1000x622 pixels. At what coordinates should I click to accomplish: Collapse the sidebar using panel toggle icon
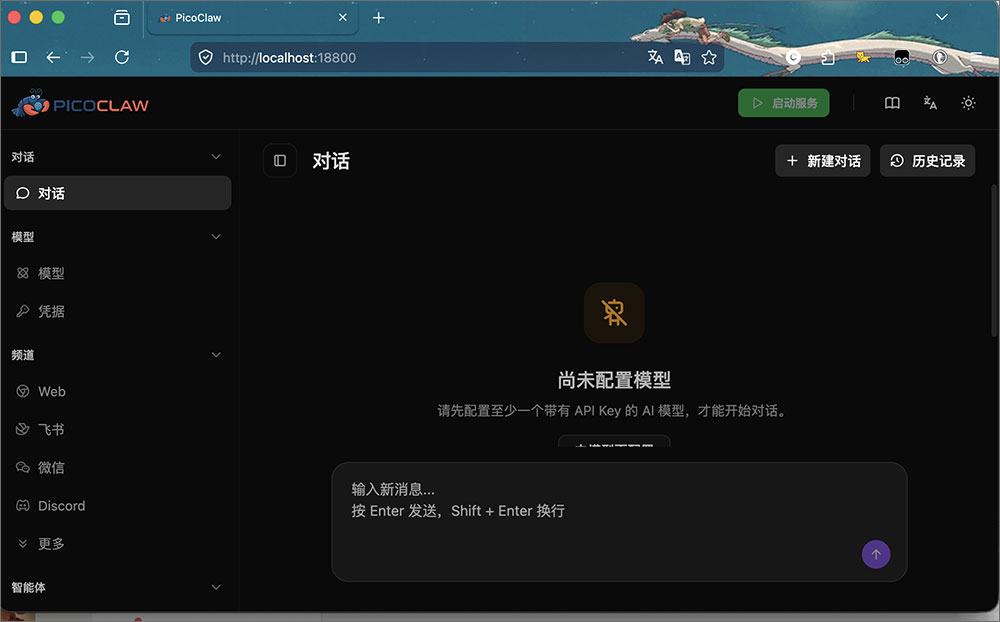tap(280, 161)
